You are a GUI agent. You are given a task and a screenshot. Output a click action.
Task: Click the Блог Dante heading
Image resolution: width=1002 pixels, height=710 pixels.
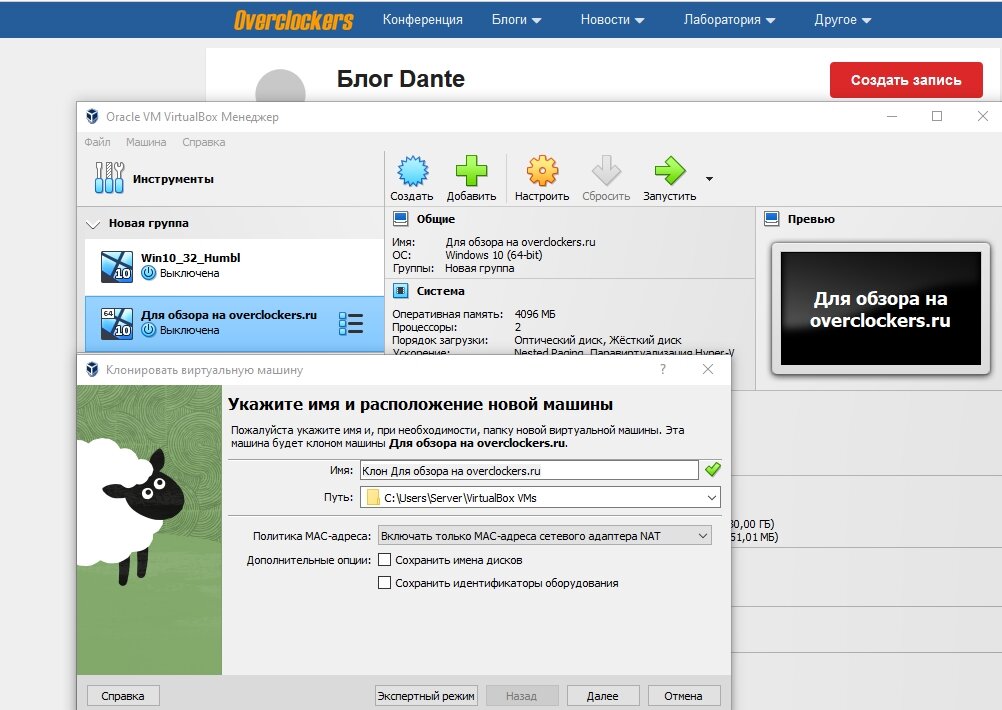click(401, 79)
